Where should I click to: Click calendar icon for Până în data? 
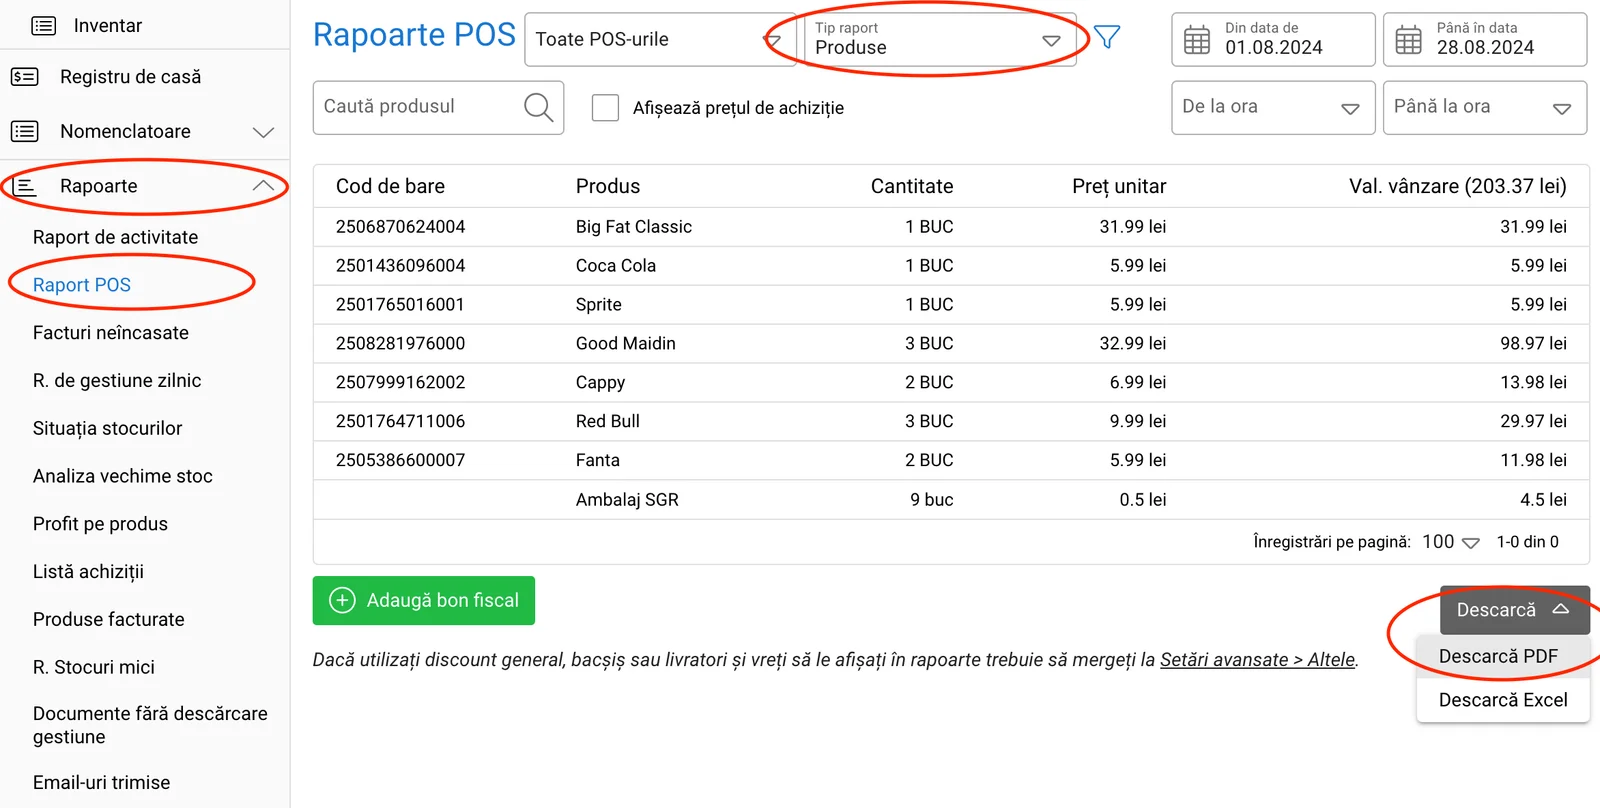[x=1408, y=40]
